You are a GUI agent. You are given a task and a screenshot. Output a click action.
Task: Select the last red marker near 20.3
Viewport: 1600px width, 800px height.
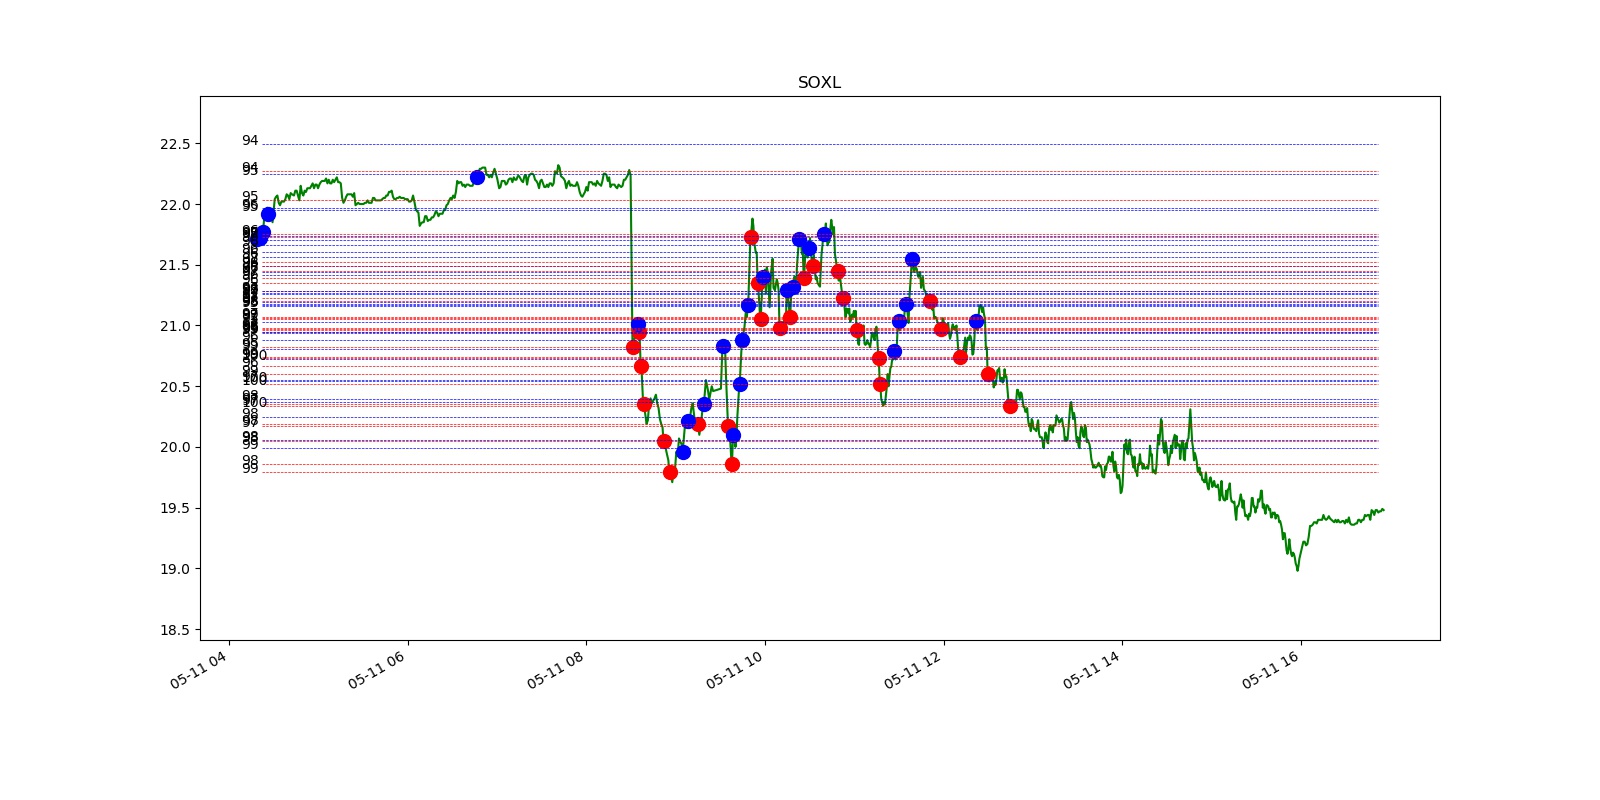pyautogui.click(x=1010, y=406)
